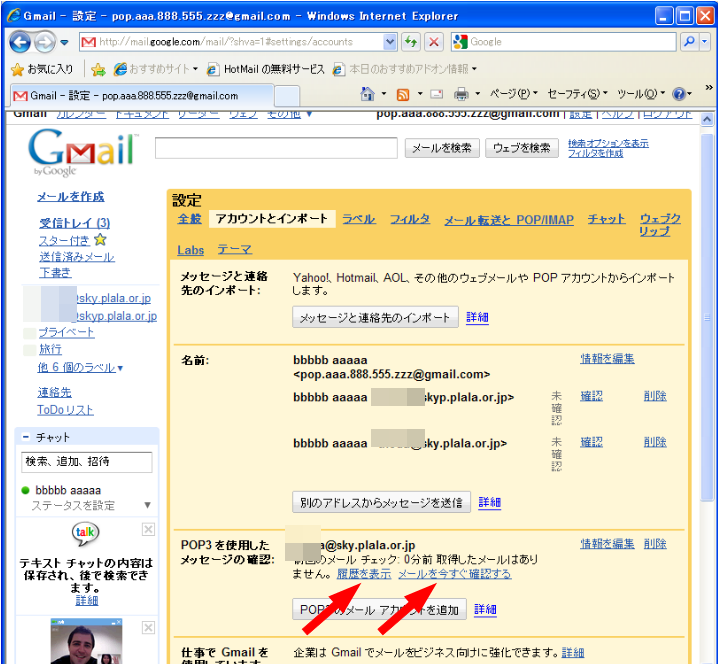Screen dimensions: 718x664
Task: Click the address bar URL field
Action: coord(231,42)
